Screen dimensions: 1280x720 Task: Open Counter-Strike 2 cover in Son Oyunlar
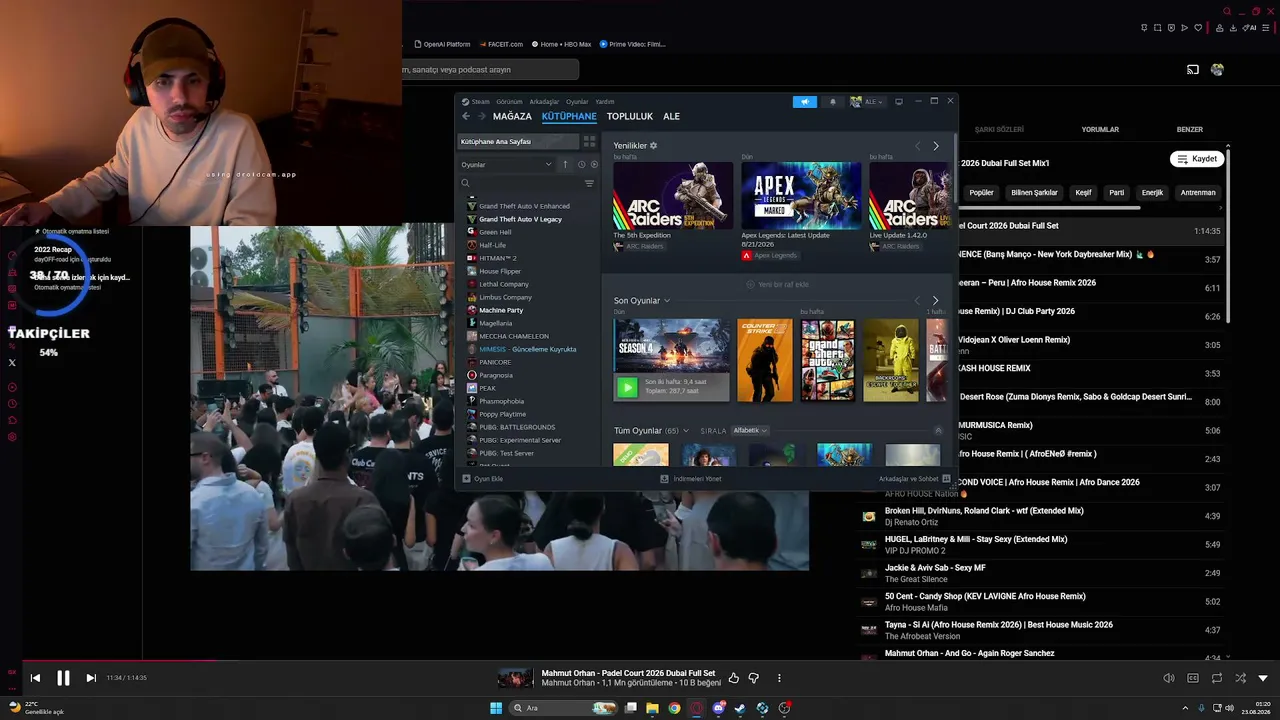coord(765,360)
